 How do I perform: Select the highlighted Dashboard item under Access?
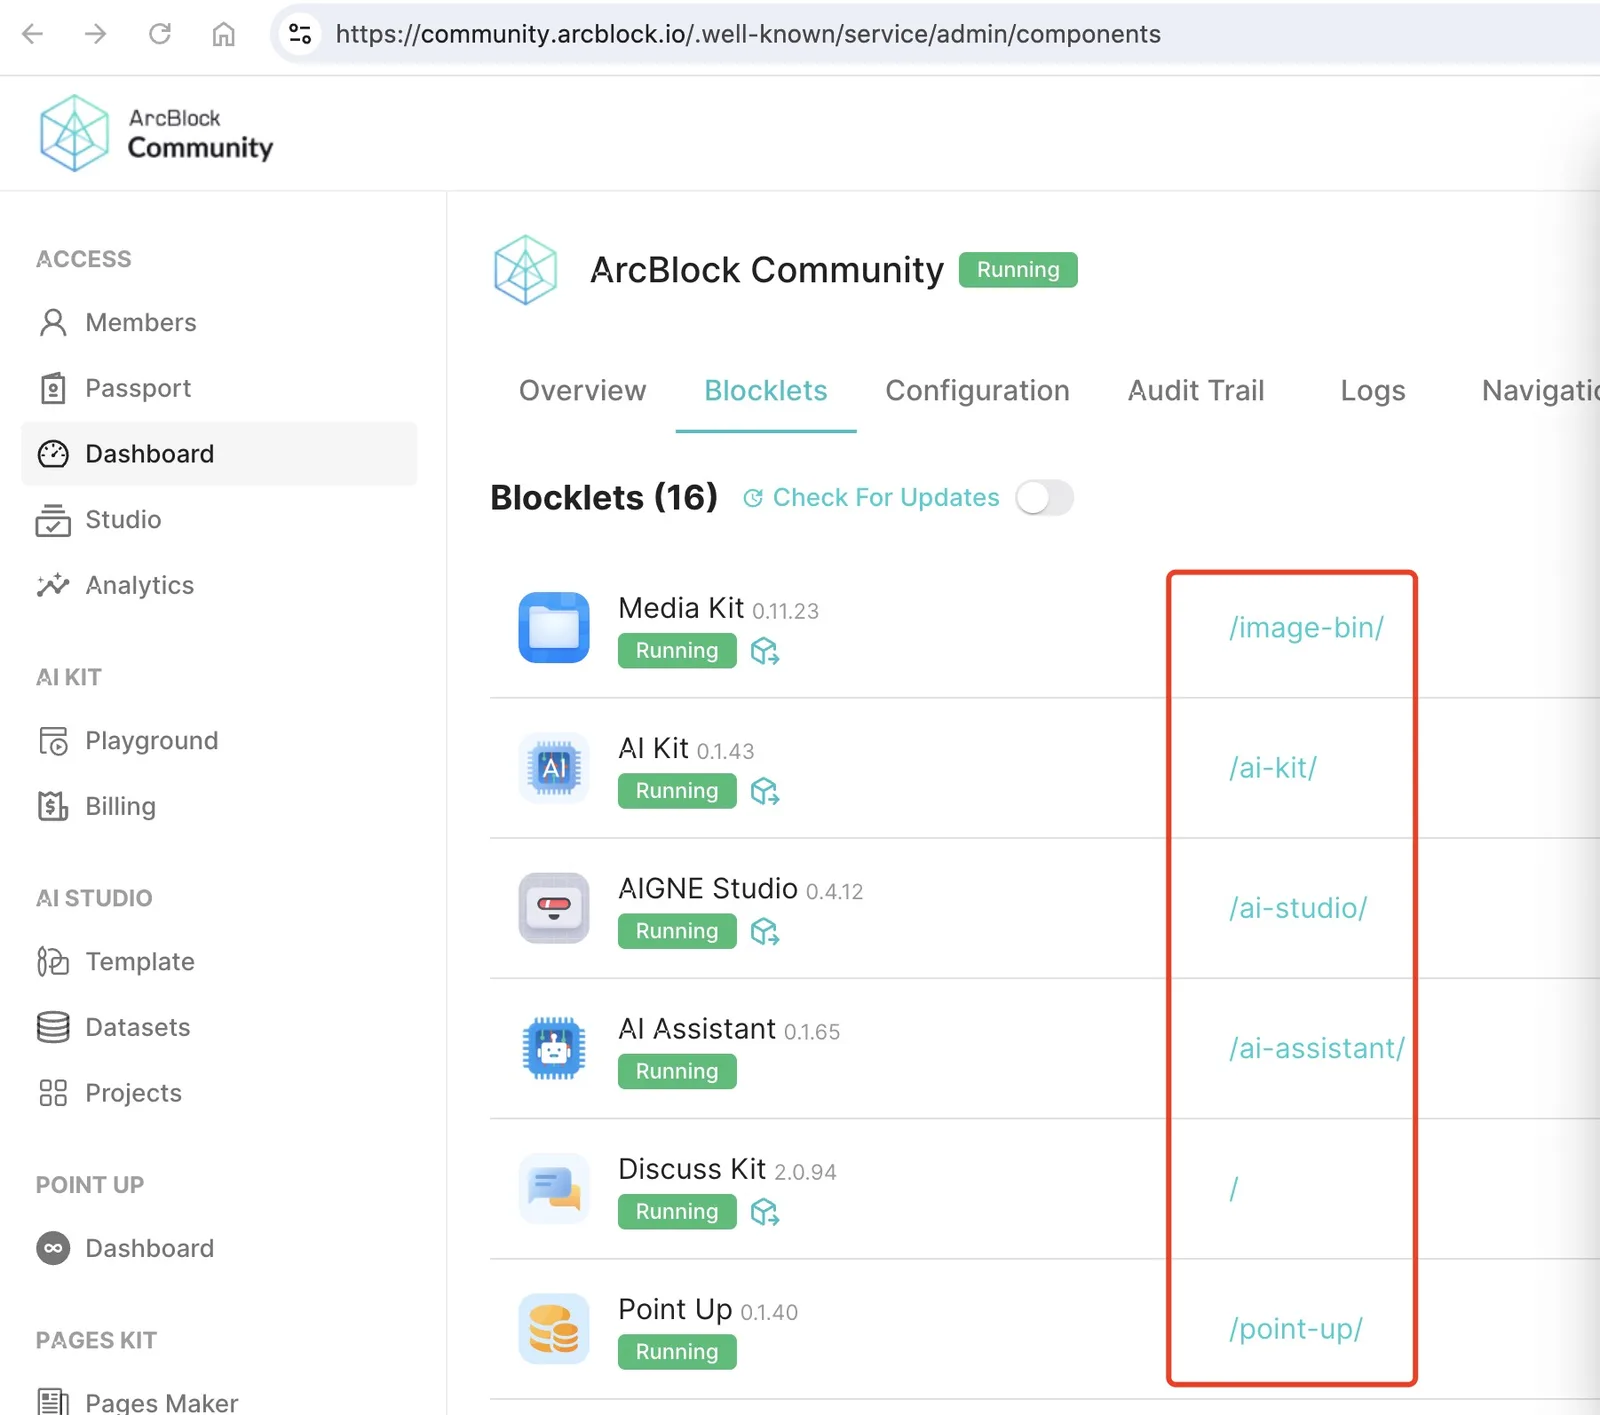tap(218, 454)
